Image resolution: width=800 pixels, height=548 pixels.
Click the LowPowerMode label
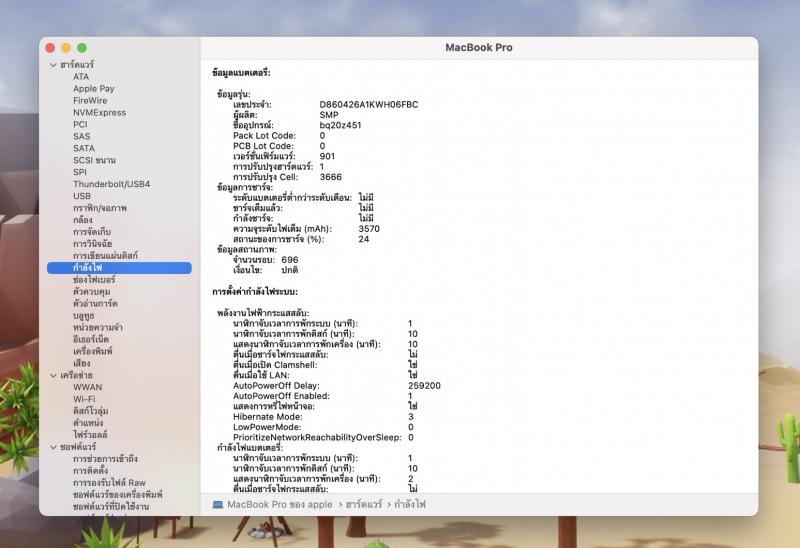[267, 427]
